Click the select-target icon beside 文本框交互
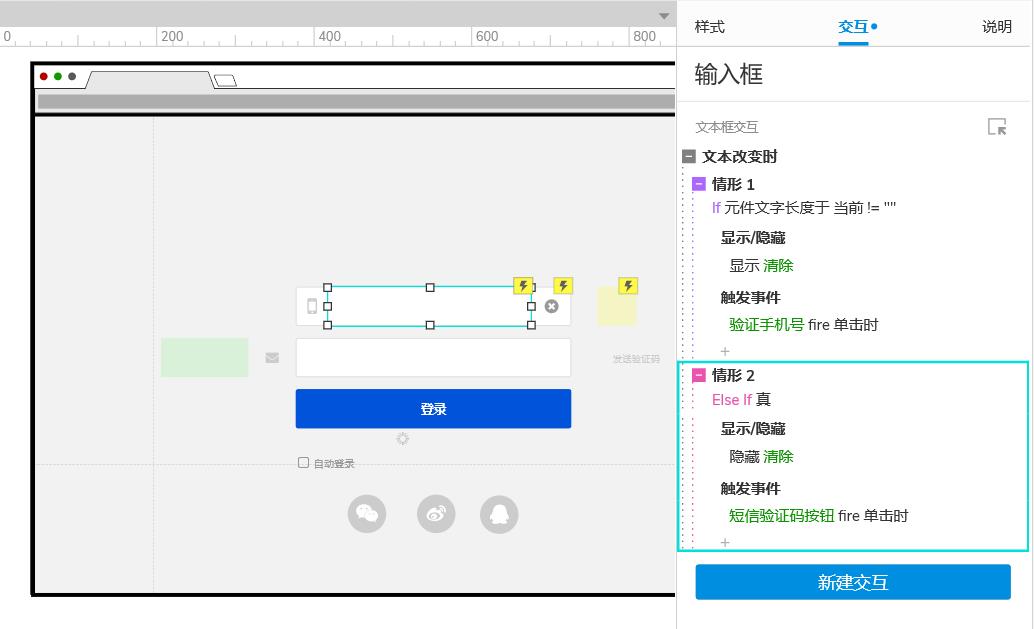The width and height of the screenshot is (1034, 629). [996, 127]
